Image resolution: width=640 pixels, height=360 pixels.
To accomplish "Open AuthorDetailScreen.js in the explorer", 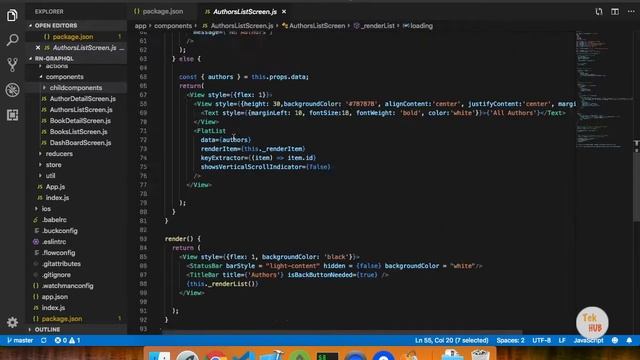I will (x=82, y=99).
